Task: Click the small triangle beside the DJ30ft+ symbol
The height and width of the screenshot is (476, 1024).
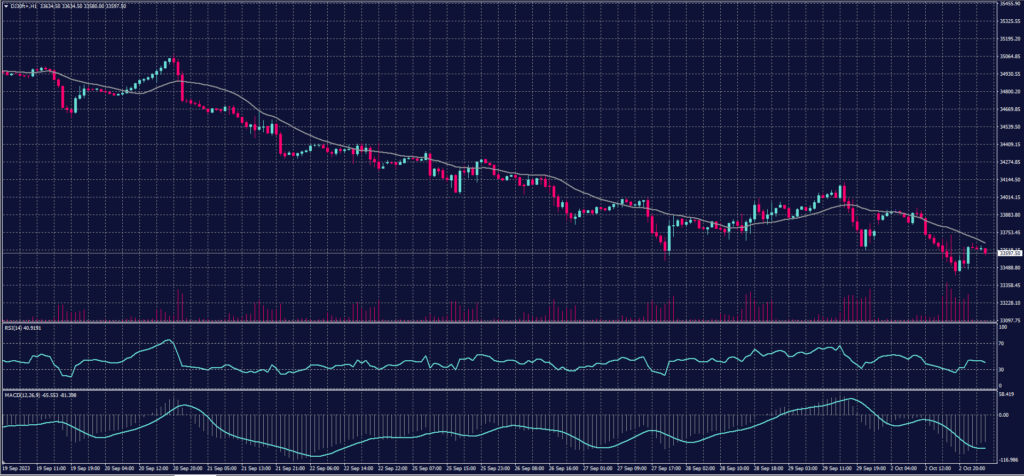Action: point(5,5)
